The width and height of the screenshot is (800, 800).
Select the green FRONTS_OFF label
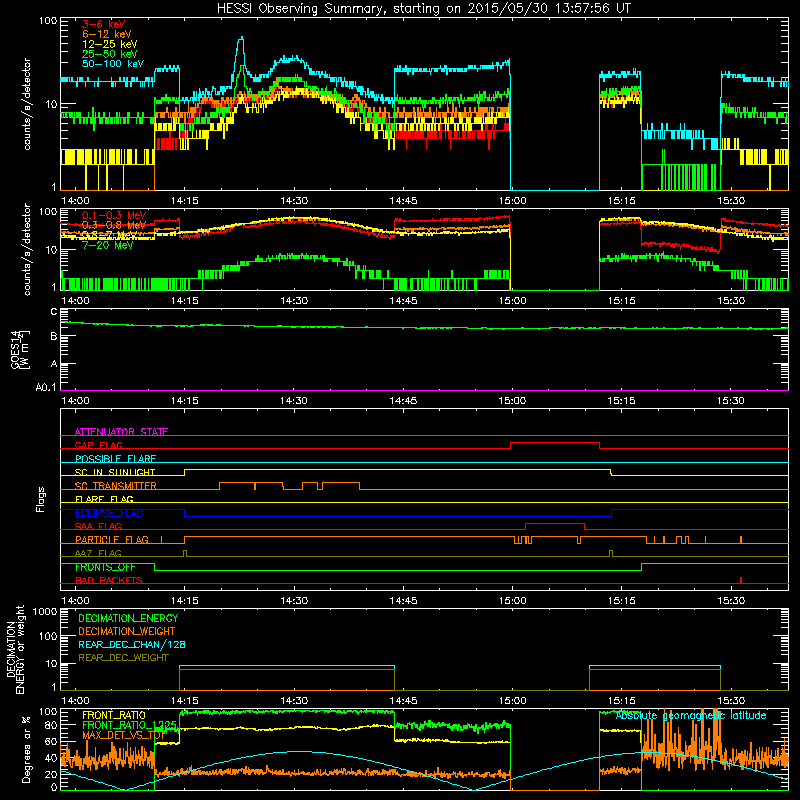[x=105, y=567]
